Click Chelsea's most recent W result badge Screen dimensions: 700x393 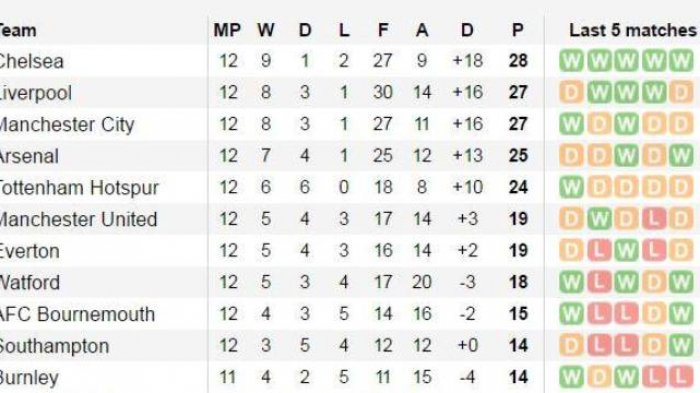click(x=681, y=61)
